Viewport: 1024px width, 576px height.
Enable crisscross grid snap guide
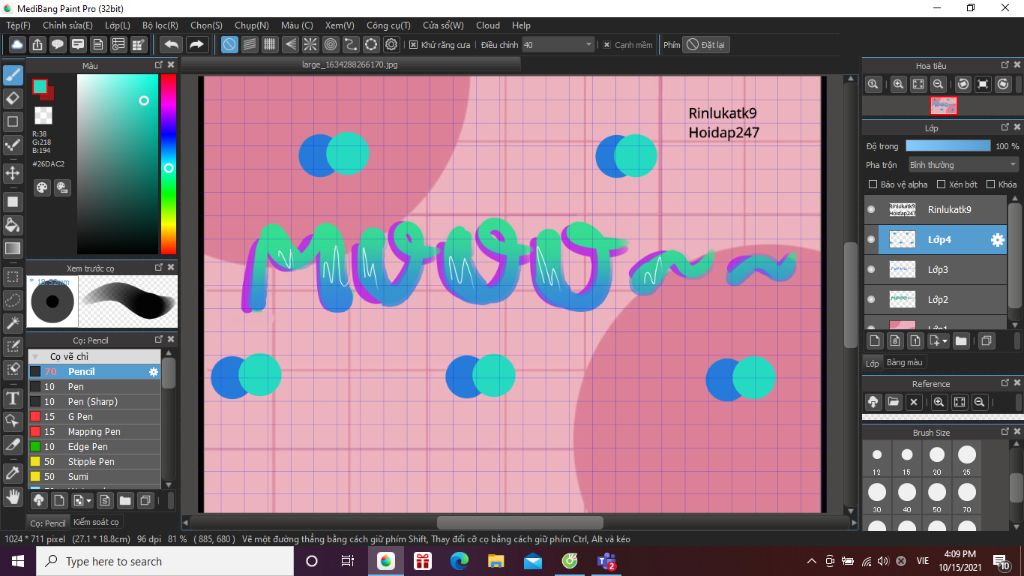[x=270, y=44]
